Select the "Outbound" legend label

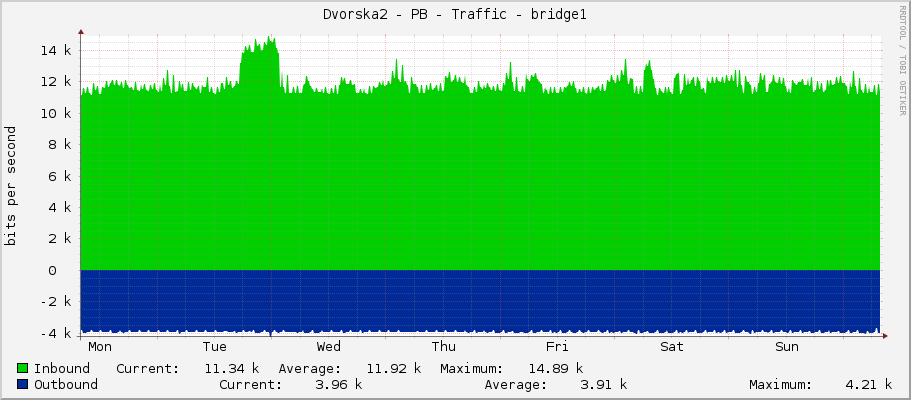pos(66,384)
